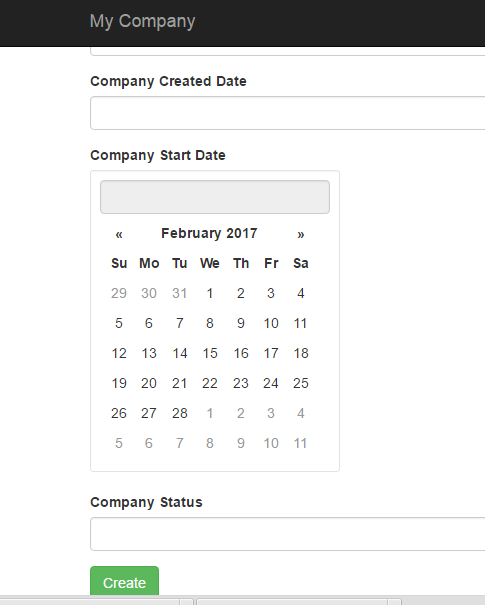Select February 12 in the calendar

pos(119,353)
